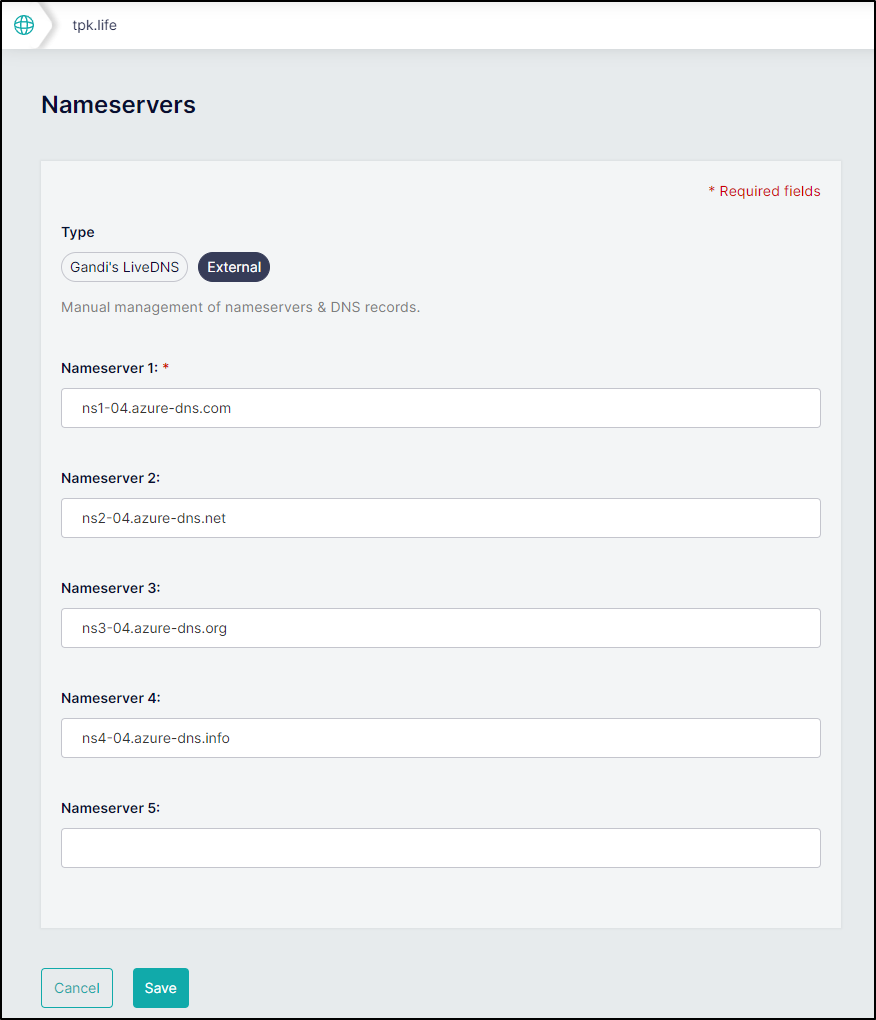This screenshot has width=876, height=1020.
Task: Click the Nameserver 3 label
Action: click(x=111, y=588)
